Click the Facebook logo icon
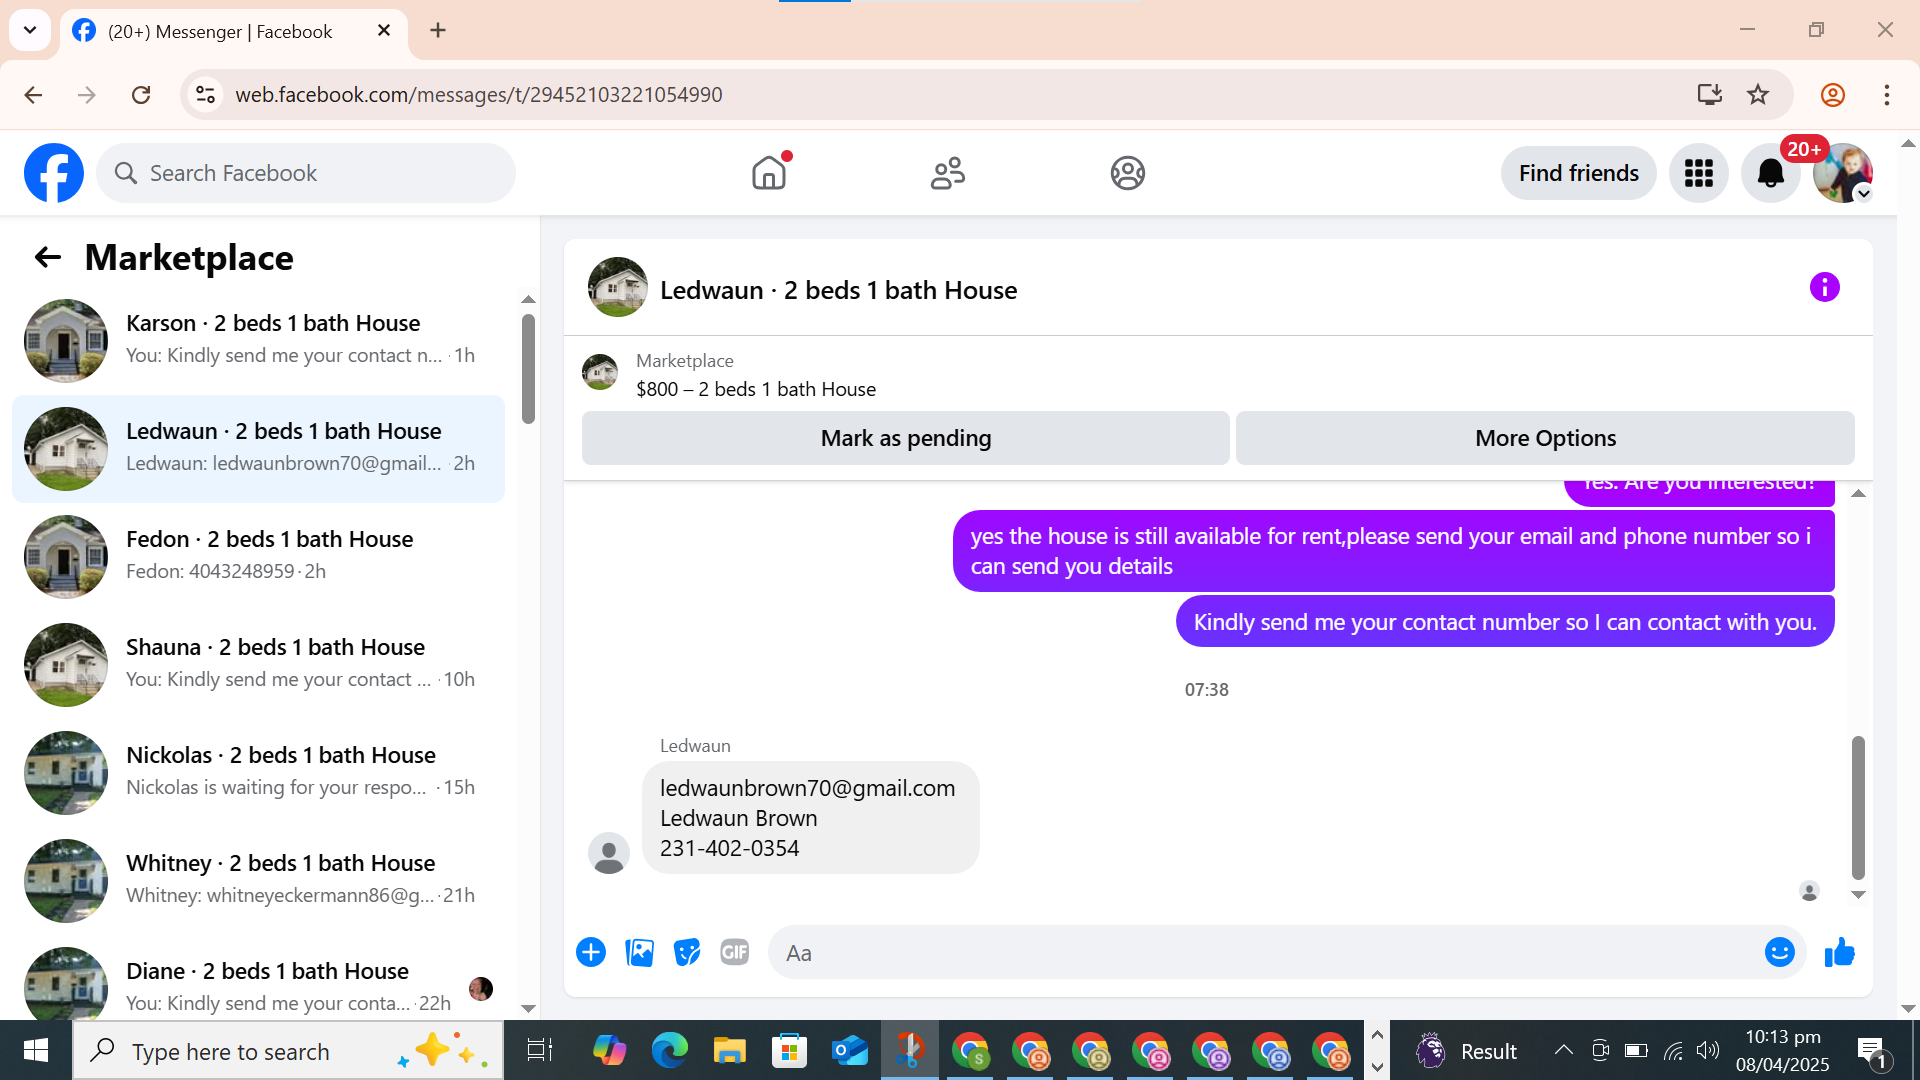 pyautogui.click(x=54, y=173)
